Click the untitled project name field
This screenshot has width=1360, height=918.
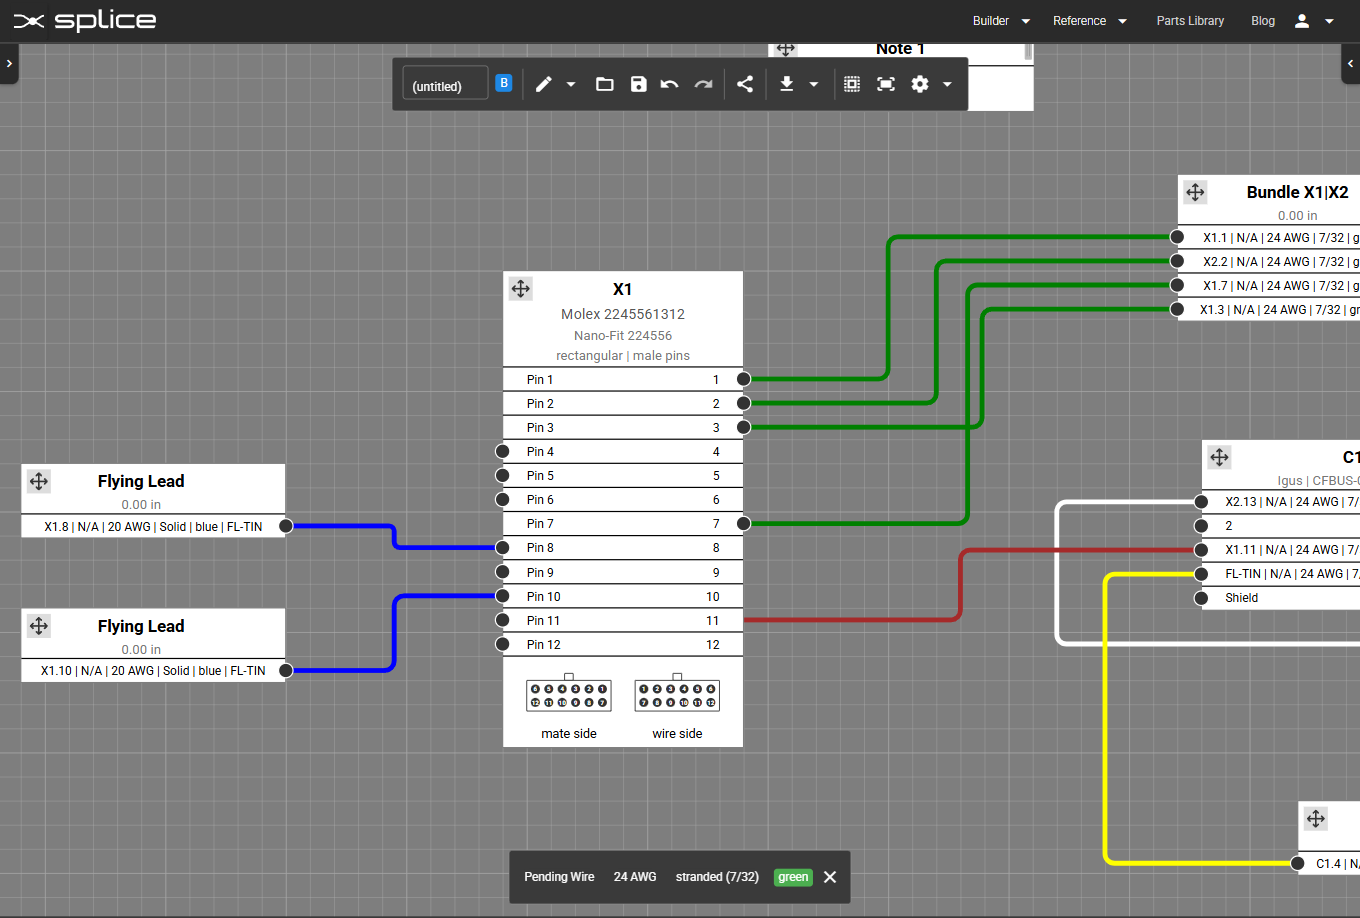click(x=444, y=83)
